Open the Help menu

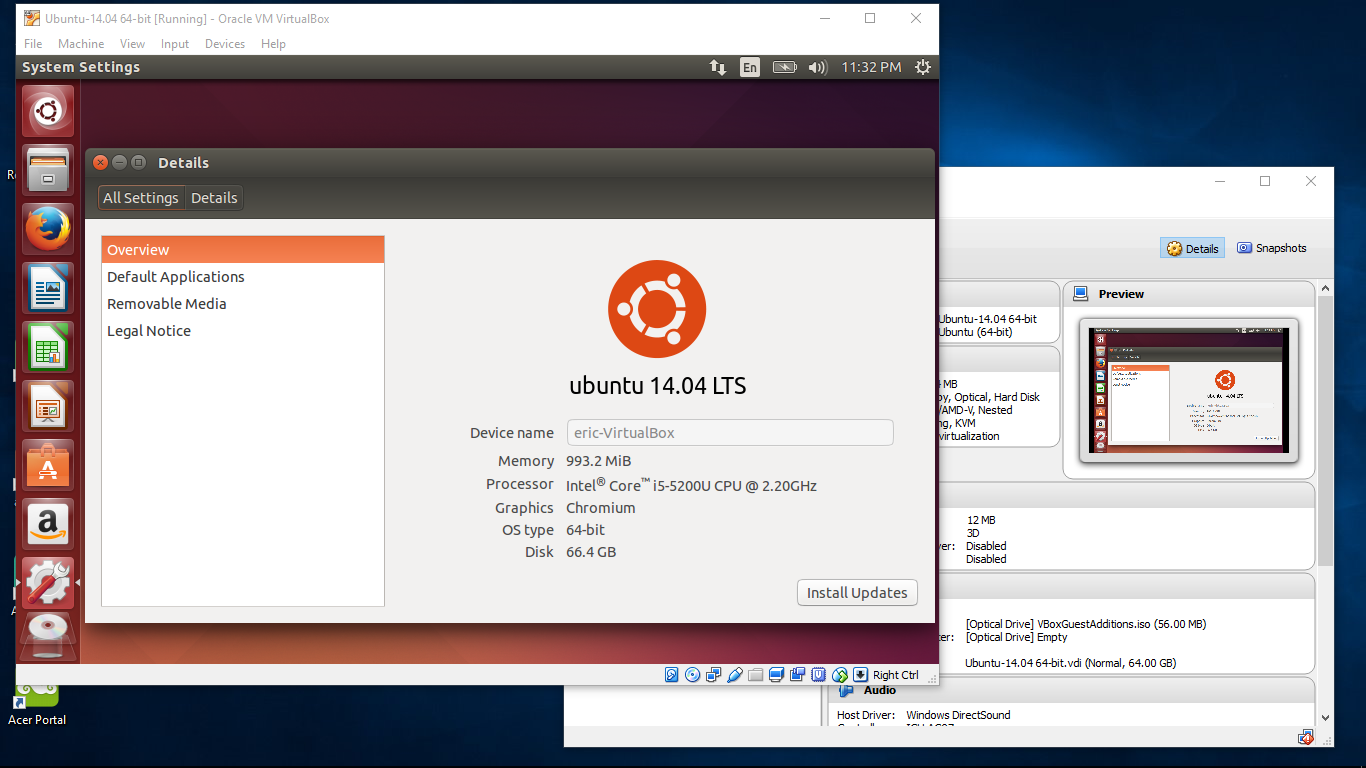click(x=273, y=43)
